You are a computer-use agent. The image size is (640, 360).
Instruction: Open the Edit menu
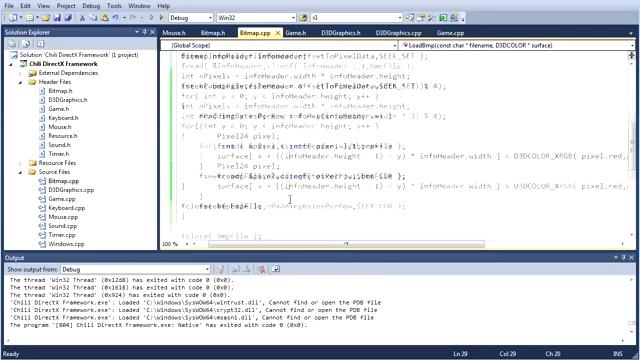25,6
